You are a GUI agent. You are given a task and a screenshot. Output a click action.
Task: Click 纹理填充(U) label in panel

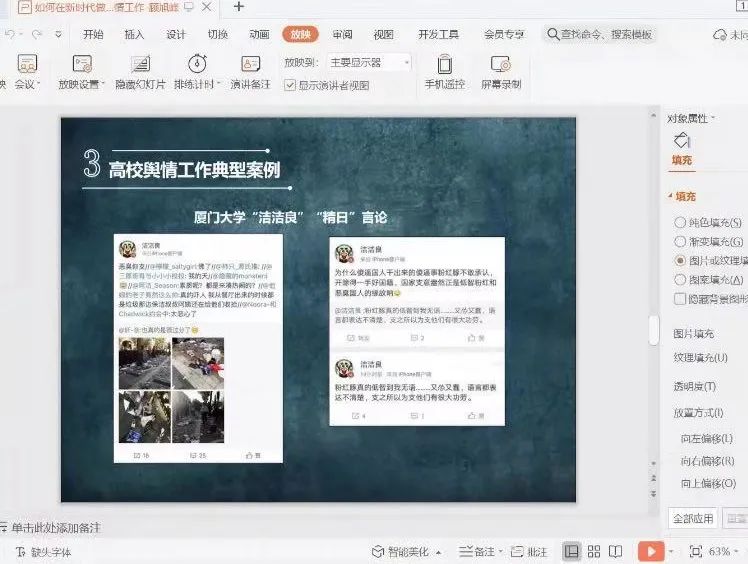click(x=700, y=358)
